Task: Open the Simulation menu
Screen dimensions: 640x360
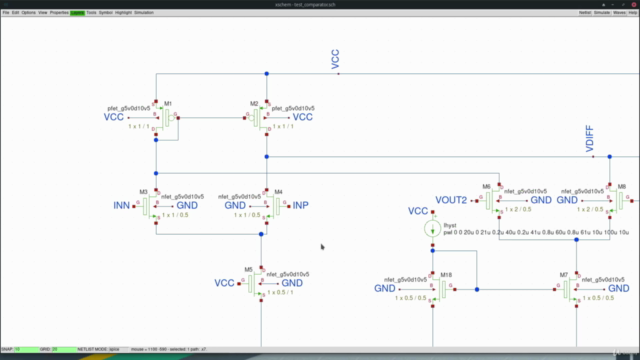Action: 144,13
